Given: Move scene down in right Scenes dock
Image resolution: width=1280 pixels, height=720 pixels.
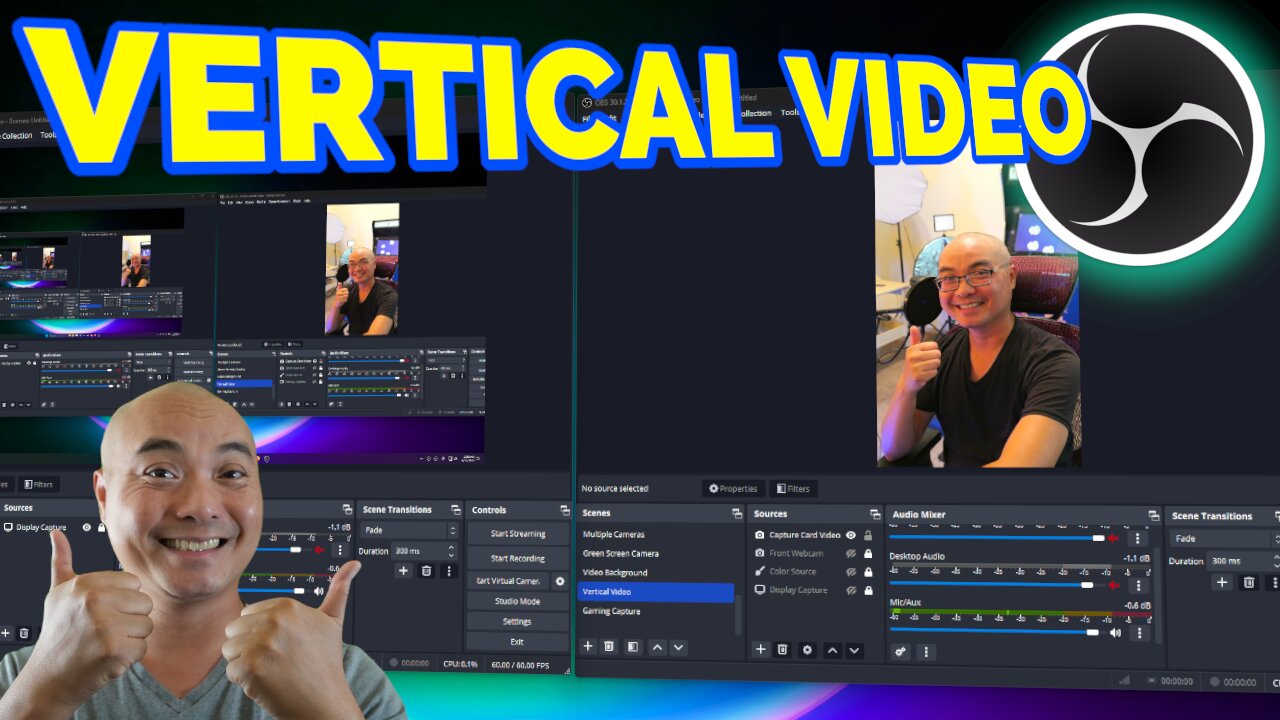Looking at the screenshot, I should point(679,647).
